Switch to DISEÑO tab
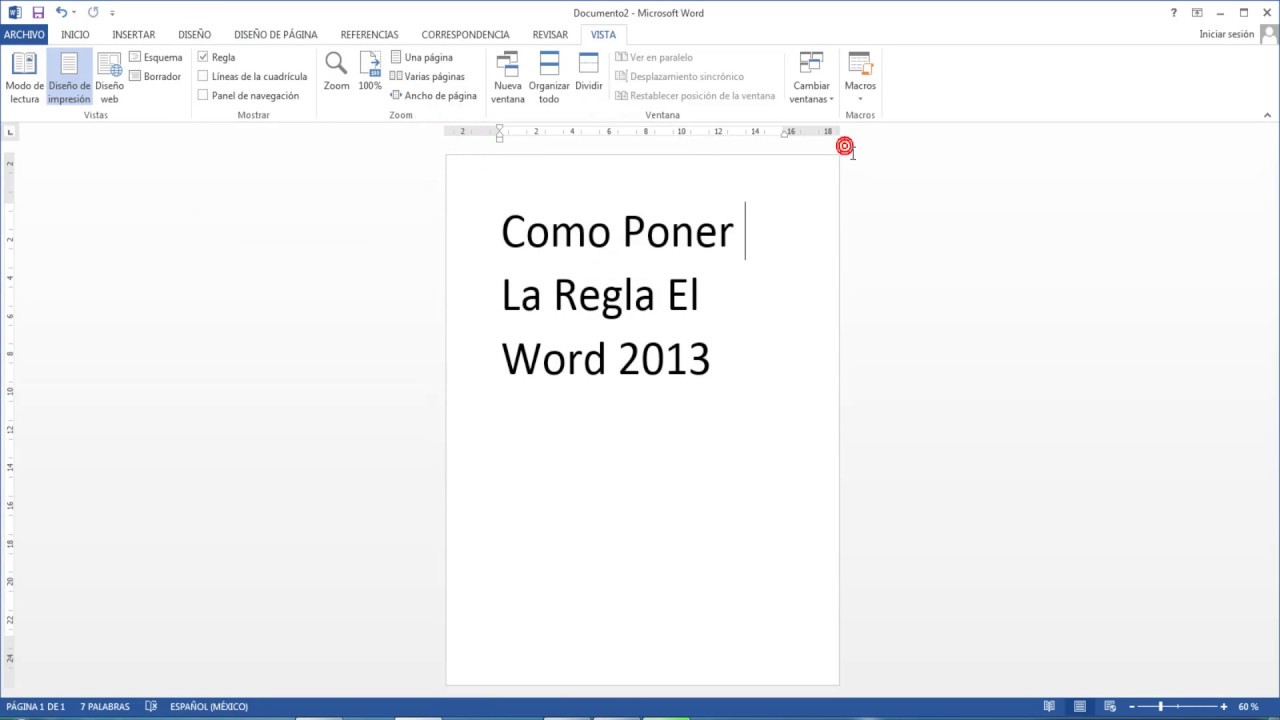The image size is (1280, 720). 194,34
